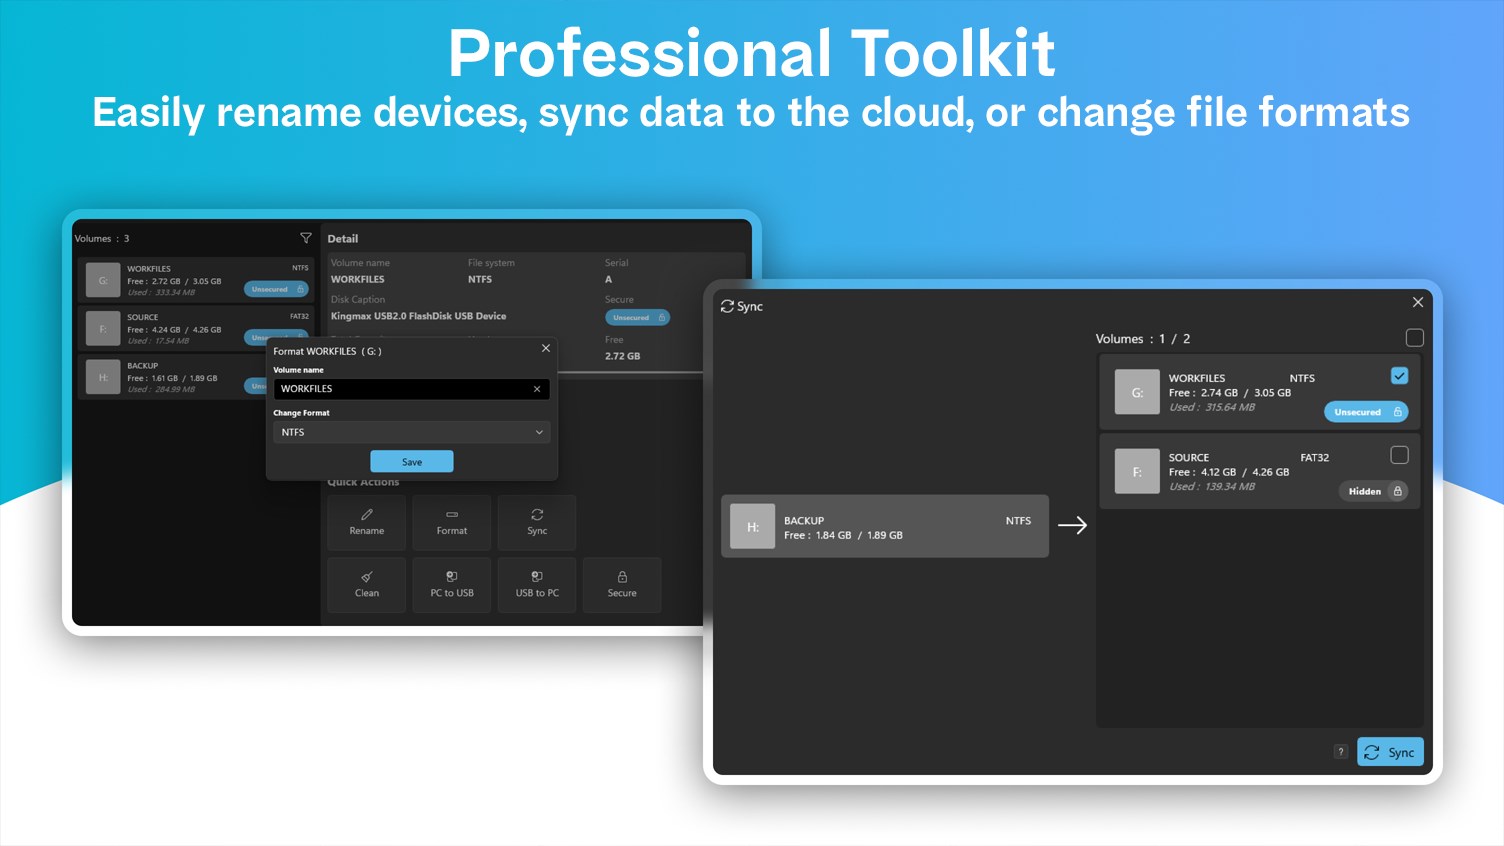This screenshot has height=846, width=1504.
Task: Toggle the Hidden lock badge on SOURCE in Sync window
Action: point(1373,491)
